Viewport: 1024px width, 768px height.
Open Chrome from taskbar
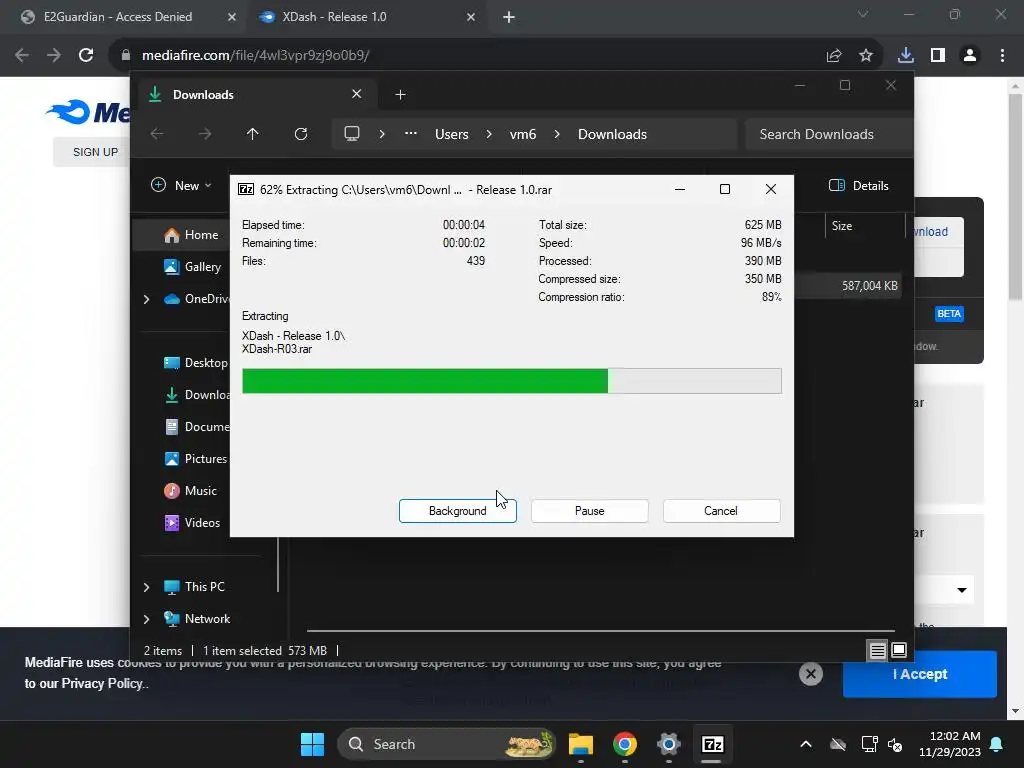pos(625,744)
